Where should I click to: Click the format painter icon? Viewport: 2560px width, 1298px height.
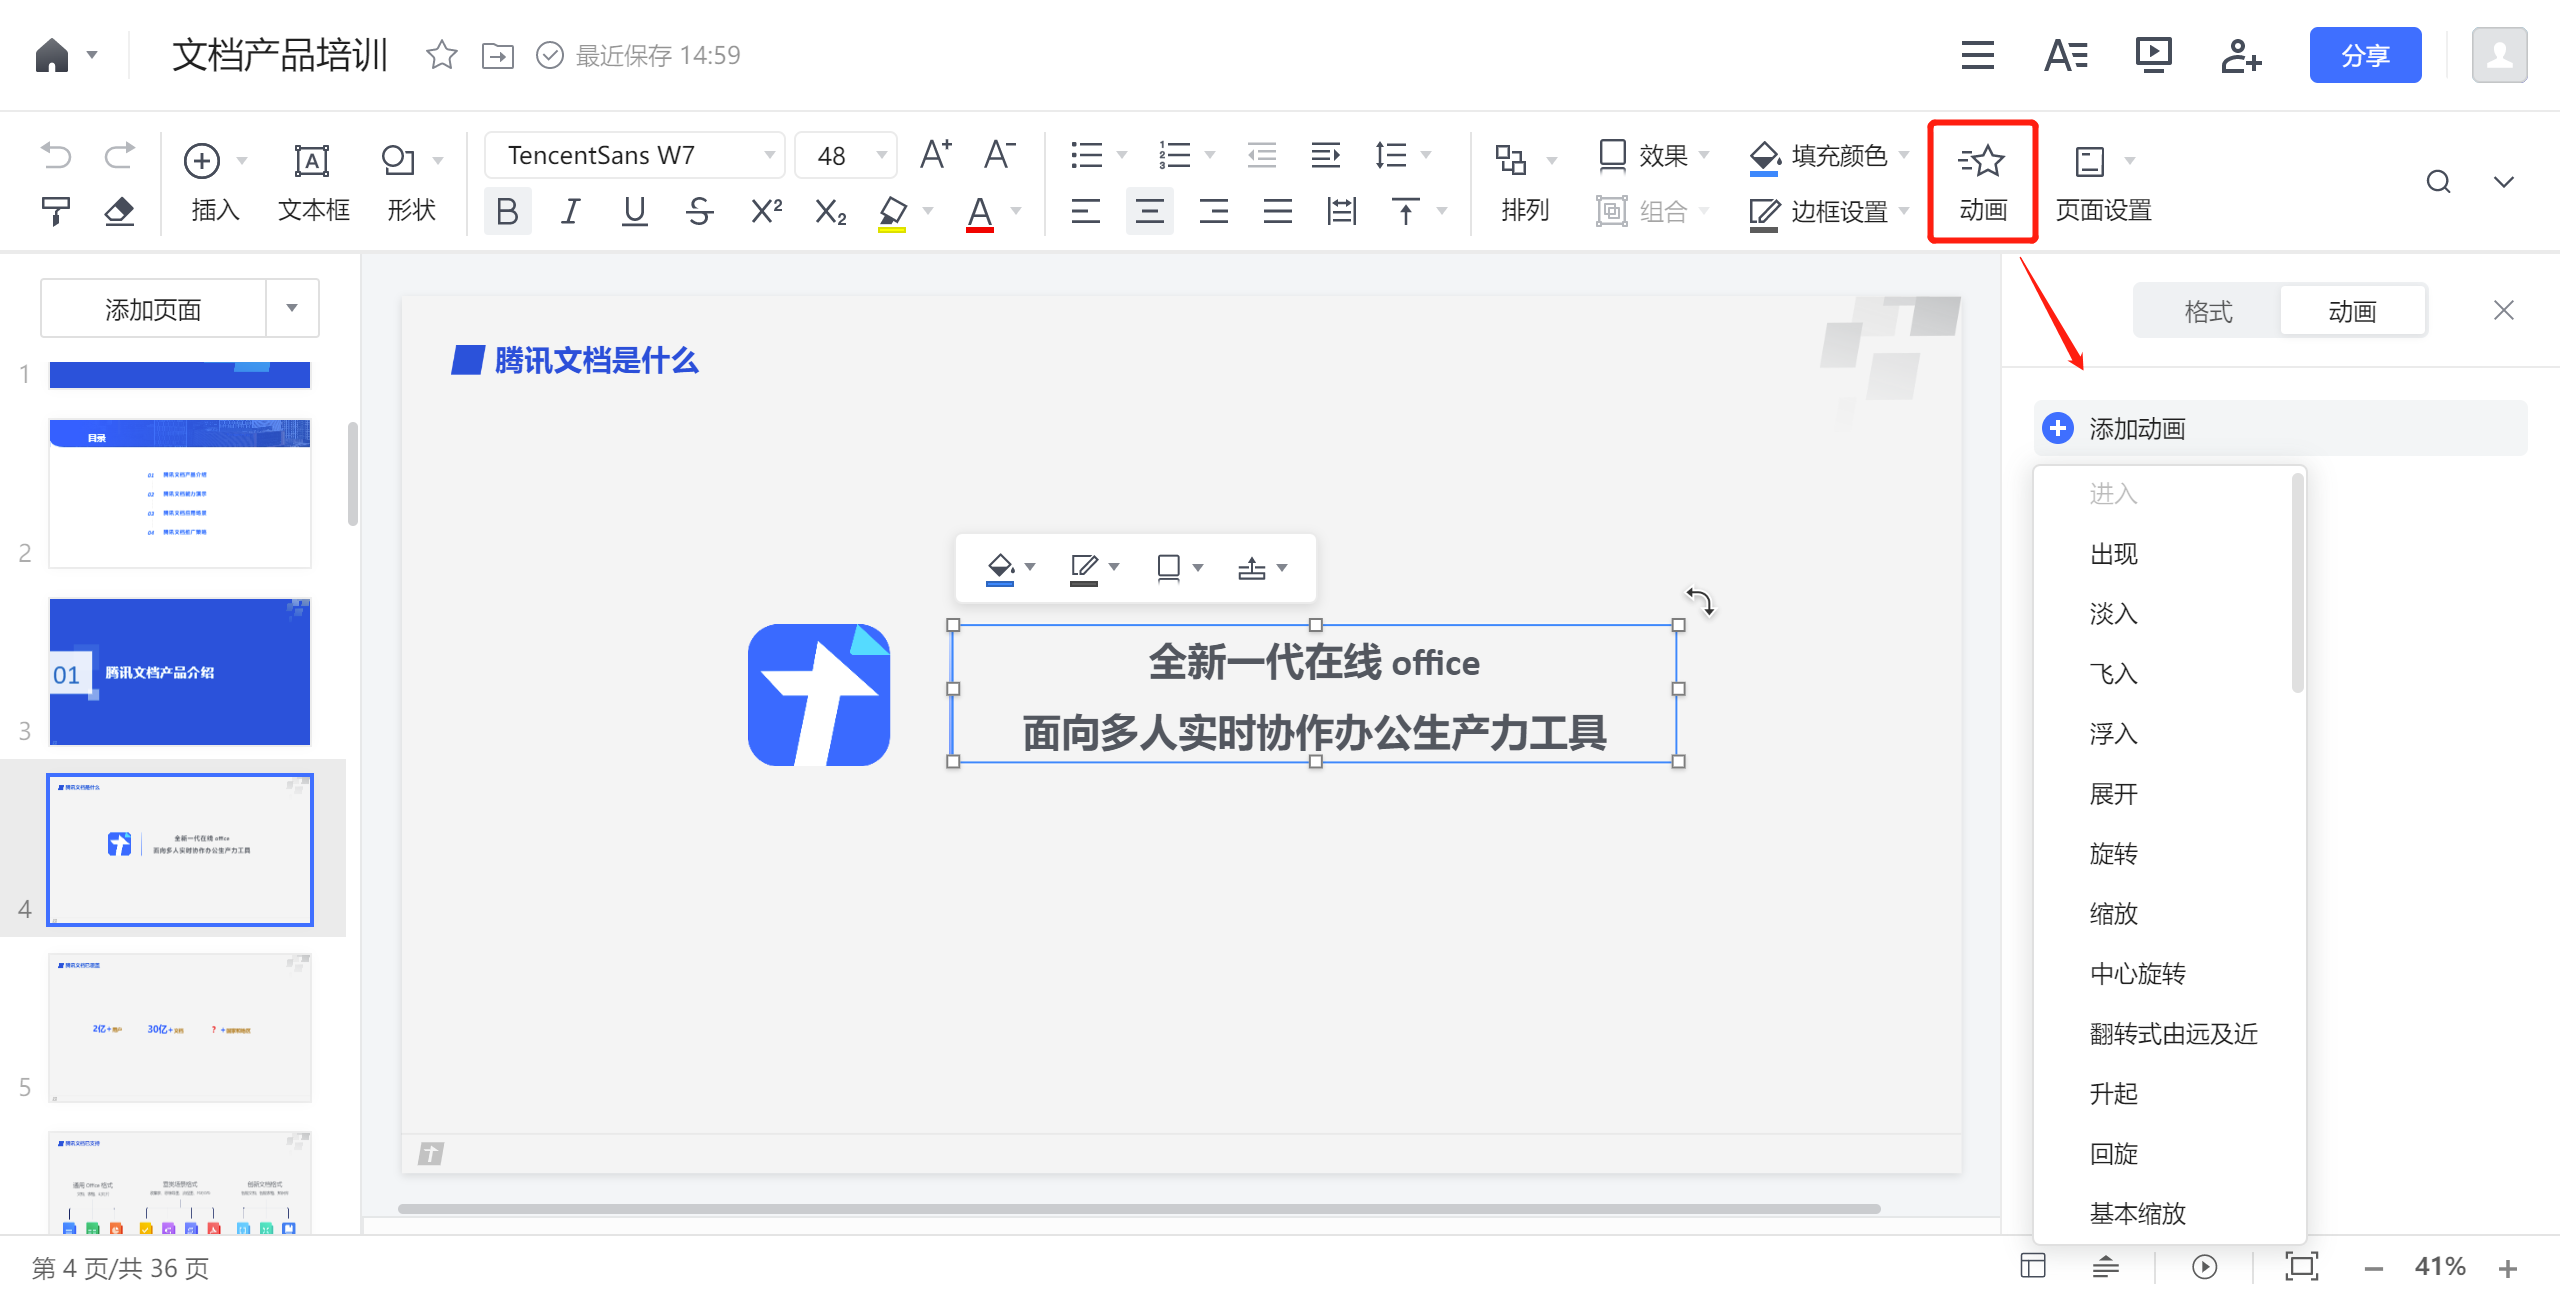coord(56,211)
